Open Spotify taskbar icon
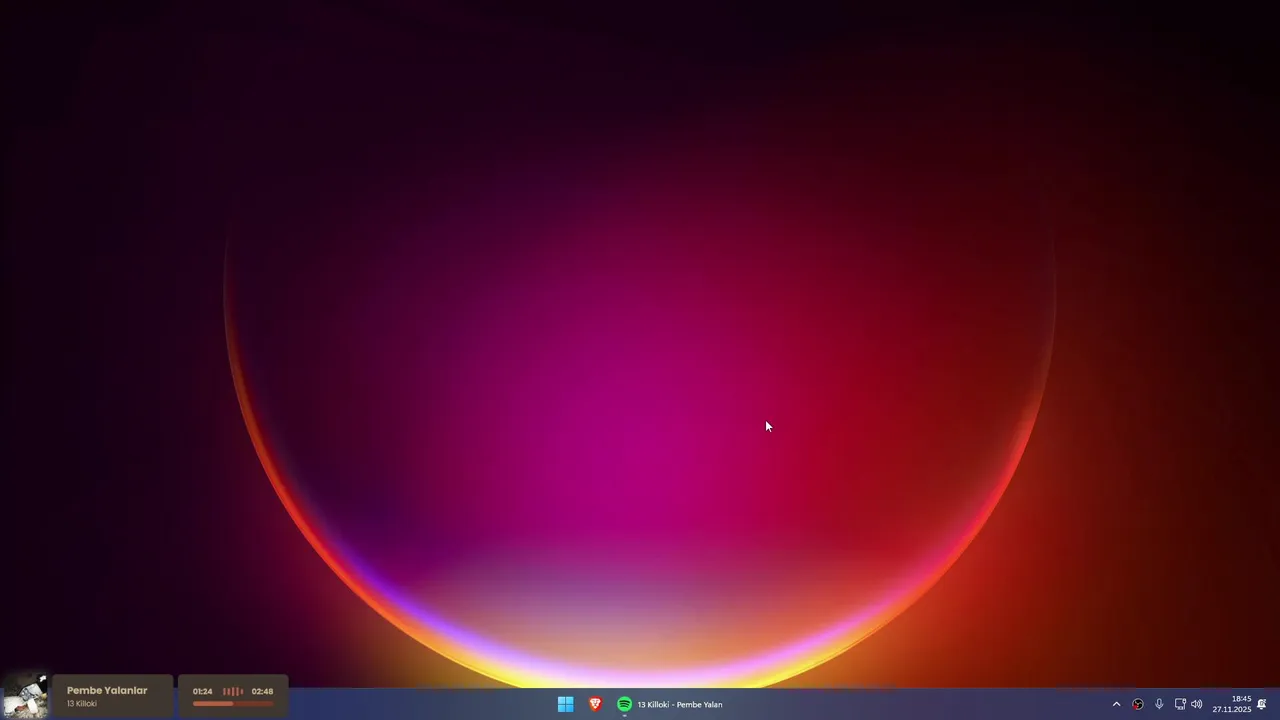The width and height of the screenshot is (1280, 720). 624,704
